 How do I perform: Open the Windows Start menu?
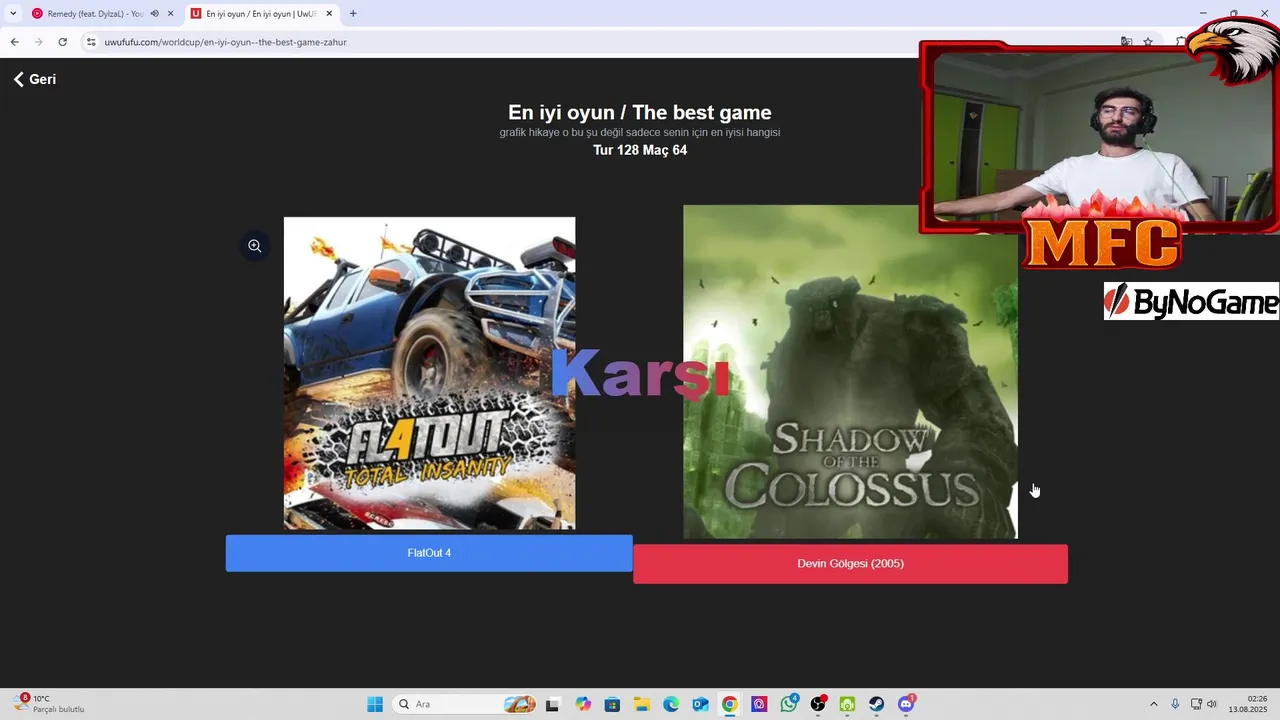click(x=375, y=704)
